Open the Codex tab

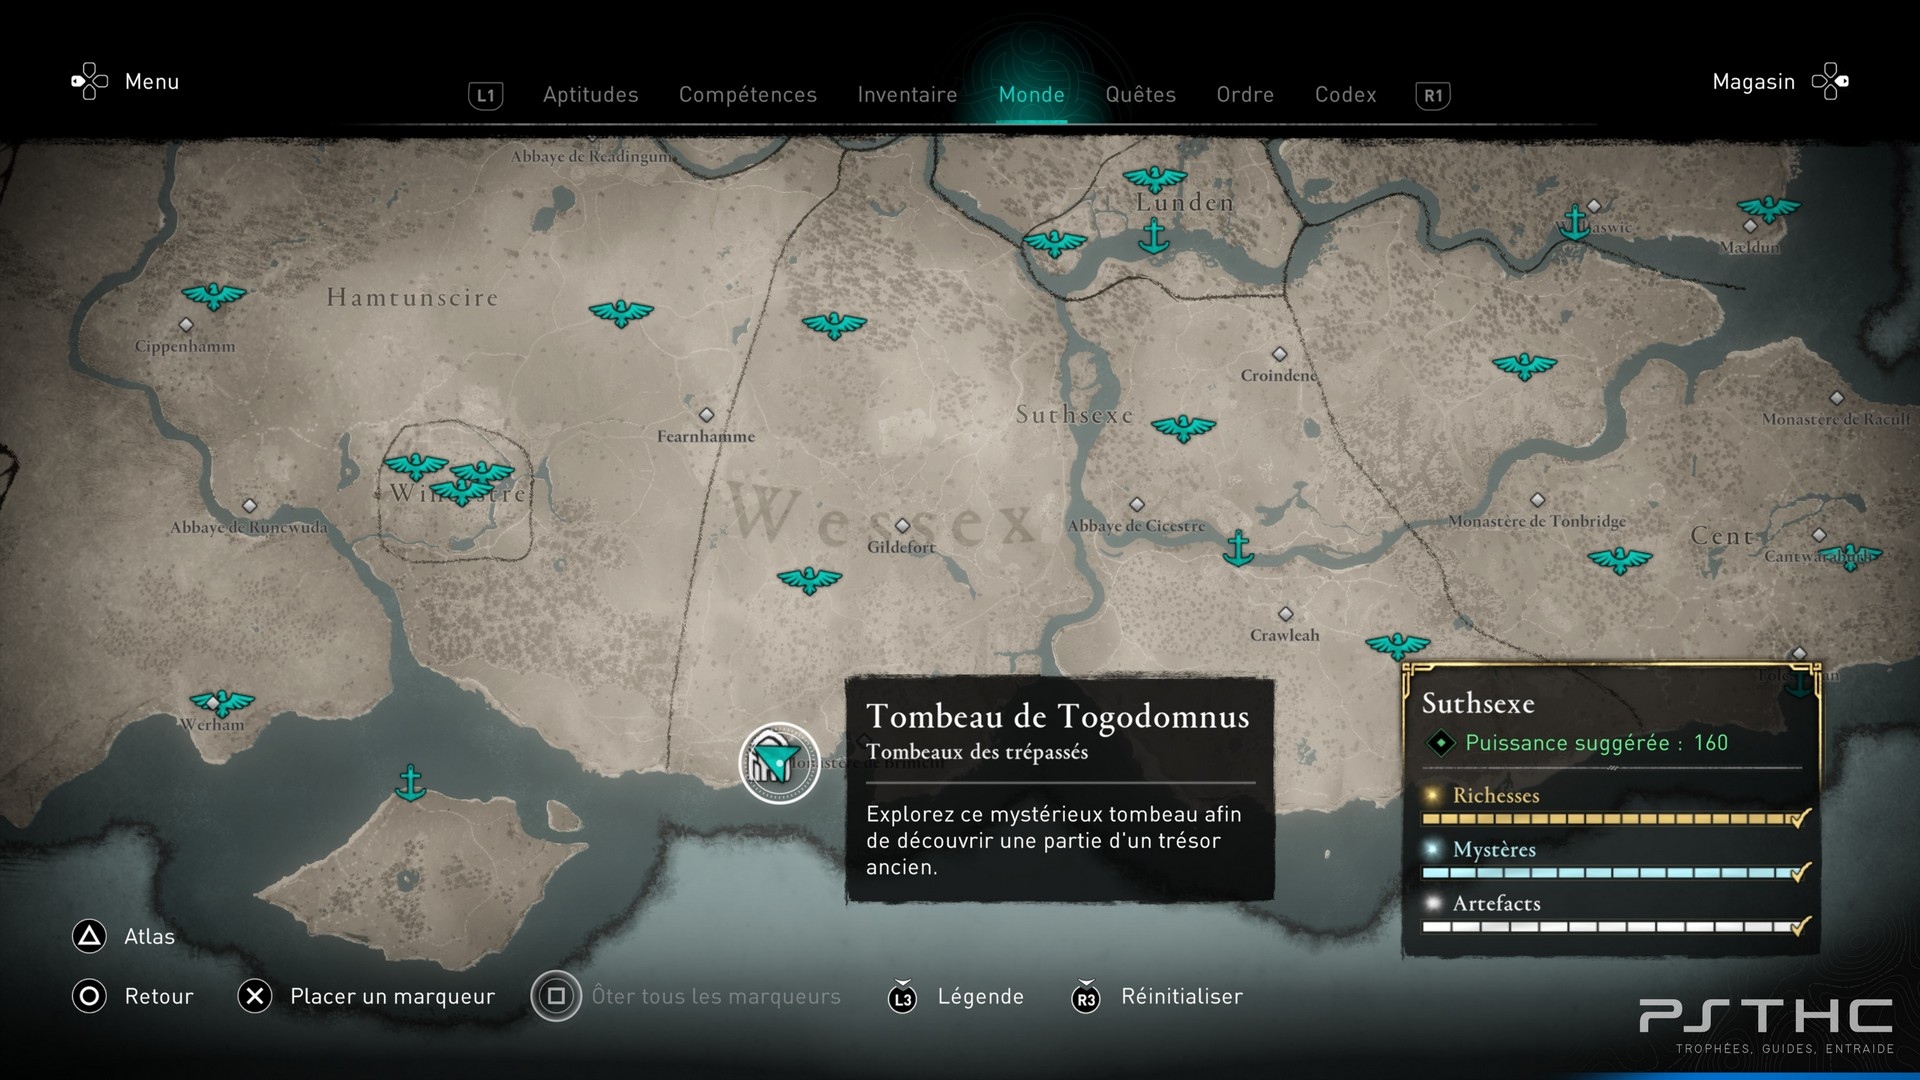click(x=1345, y=95)
